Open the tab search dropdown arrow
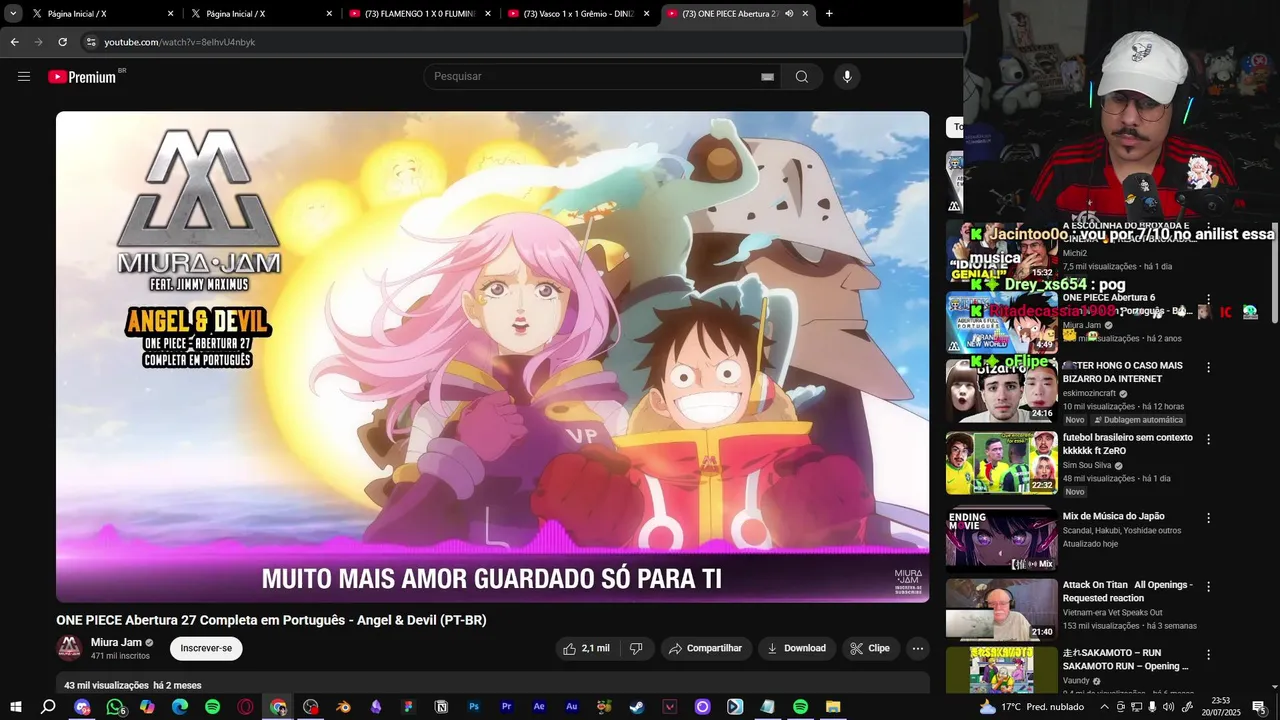 (13, 14)
